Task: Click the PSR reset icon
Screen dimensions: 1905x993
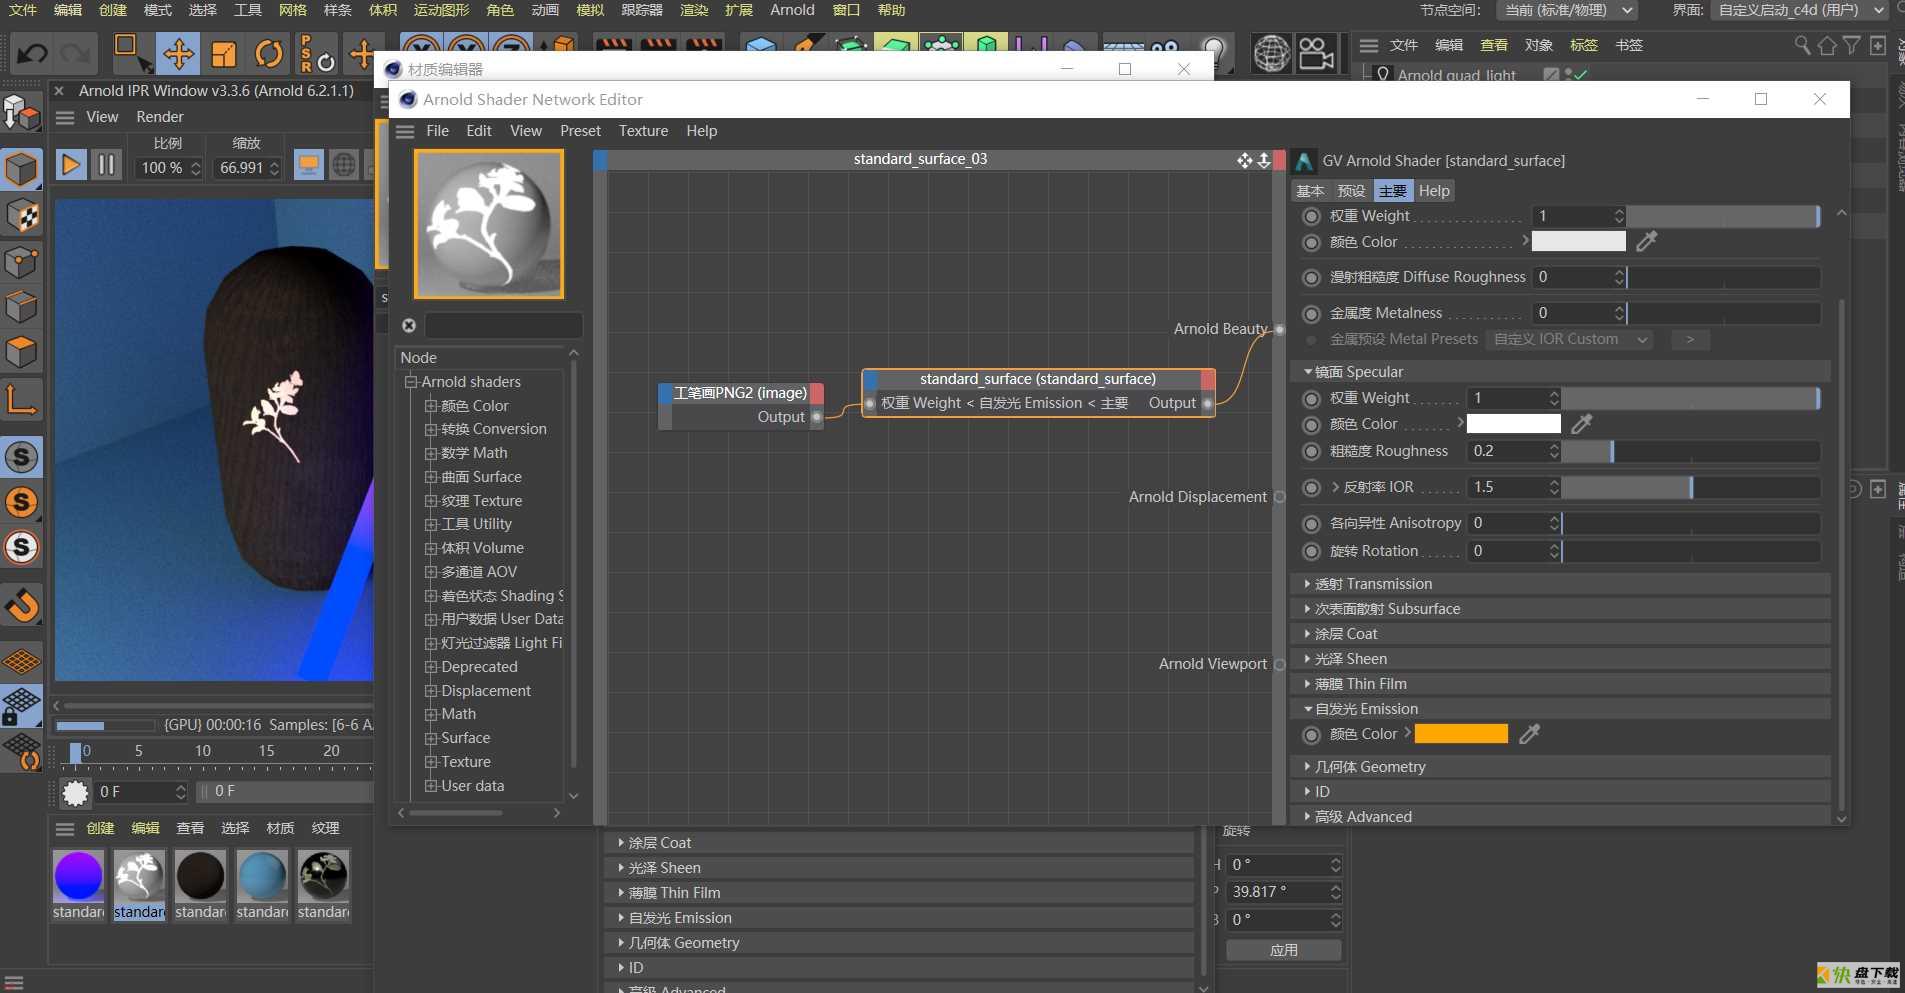Action: click(317, 53)
